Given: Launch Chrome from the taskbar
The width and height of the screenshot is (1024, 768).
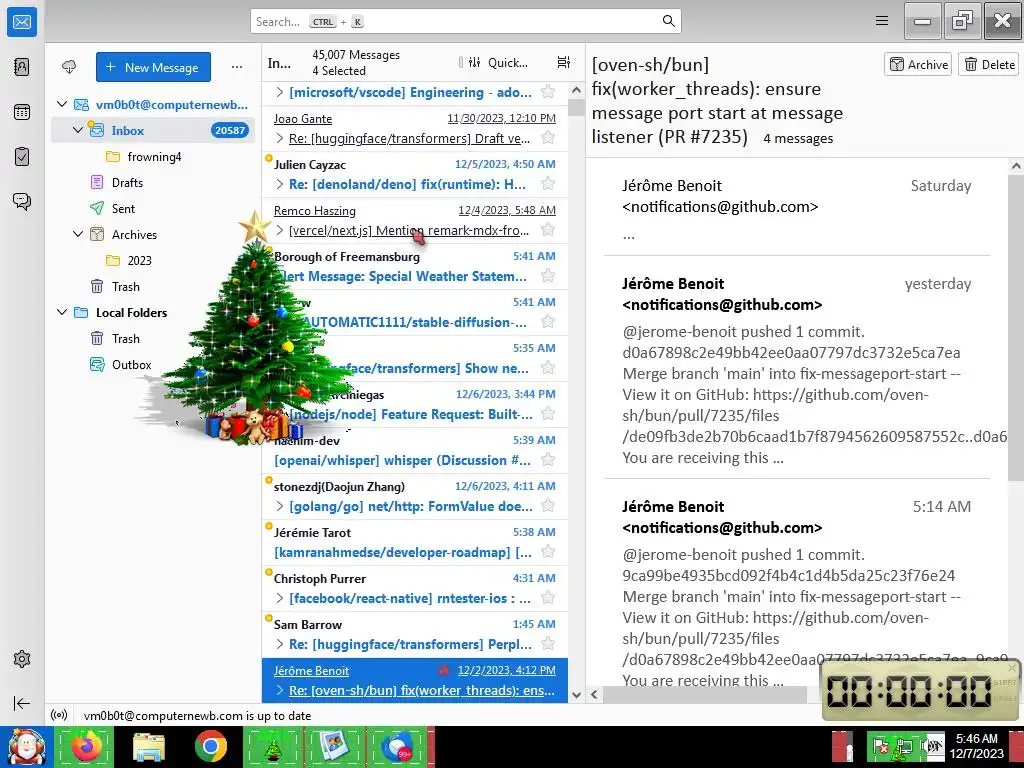Looking at the screenshot, I should [x=210, y=746].
